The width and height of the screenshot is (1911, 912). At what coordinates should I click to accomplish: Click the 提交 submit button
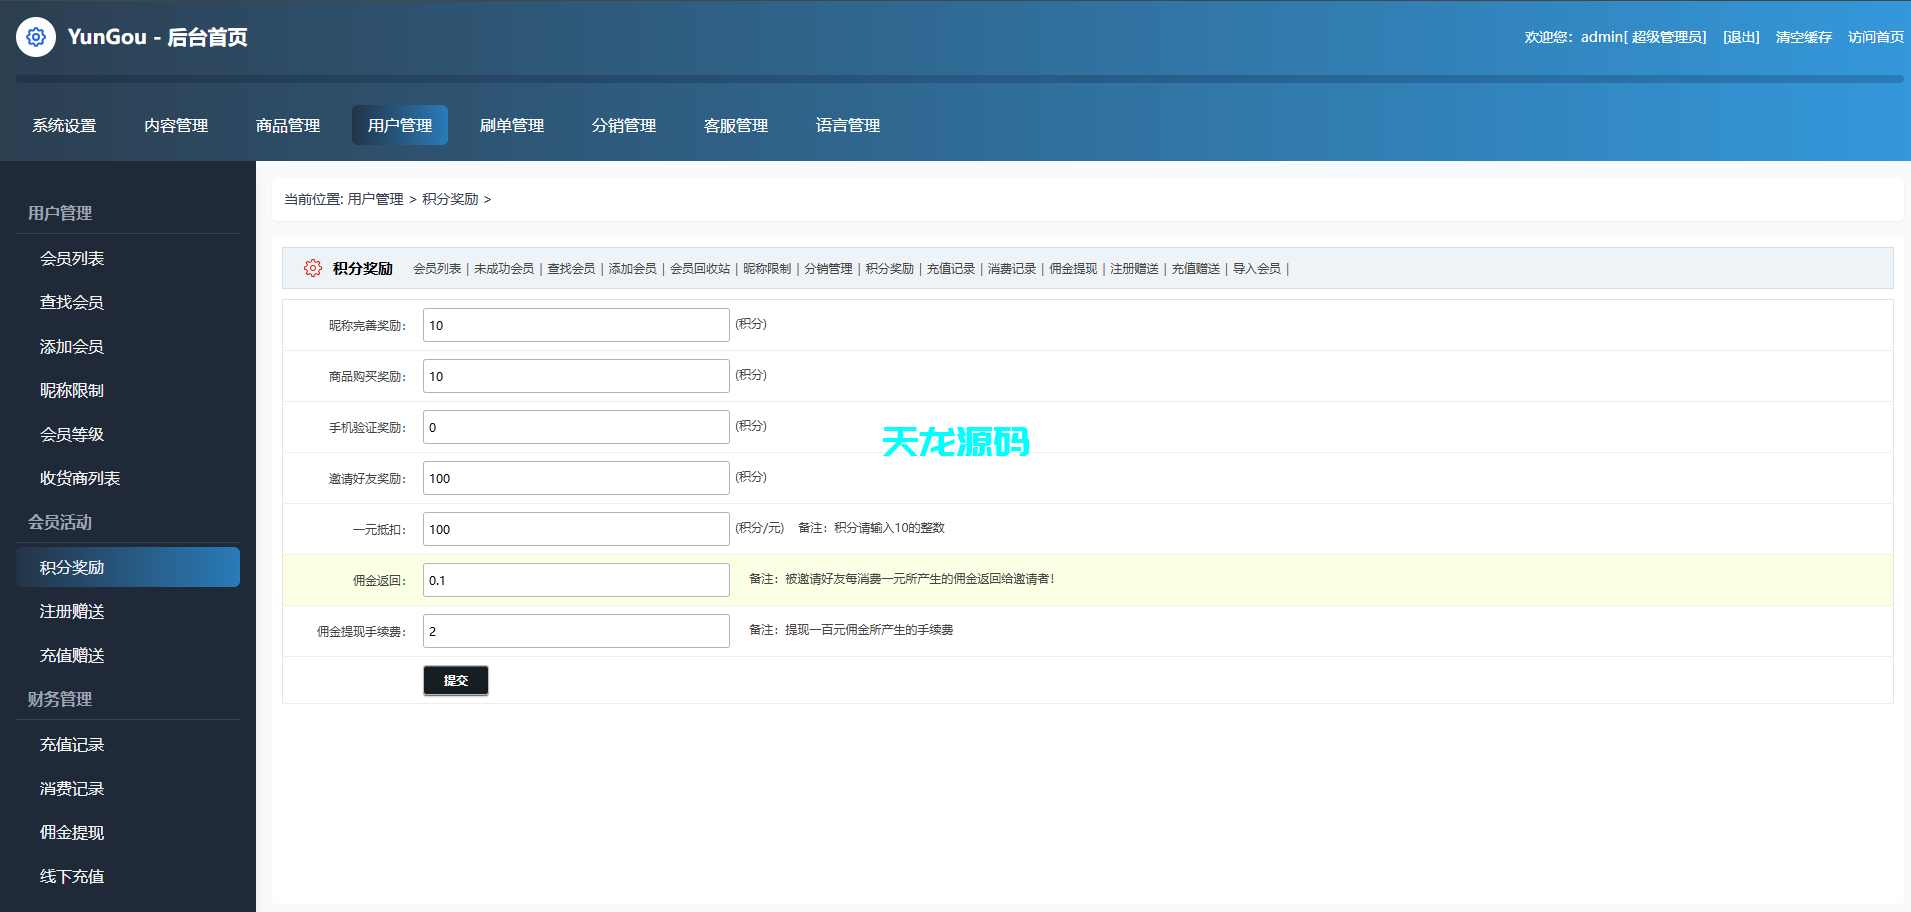pyautogui.click(x=455, y=680)
